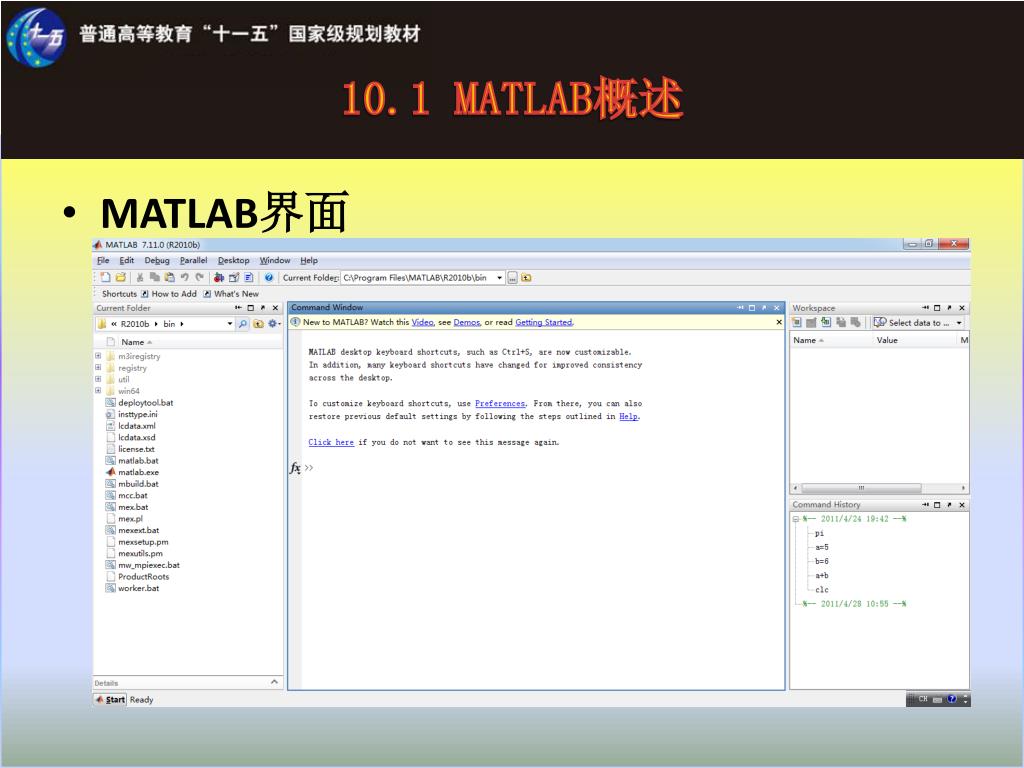Open the gear actions menu in Current Folder
1024x768 pixels.
(x=274, y=324)
